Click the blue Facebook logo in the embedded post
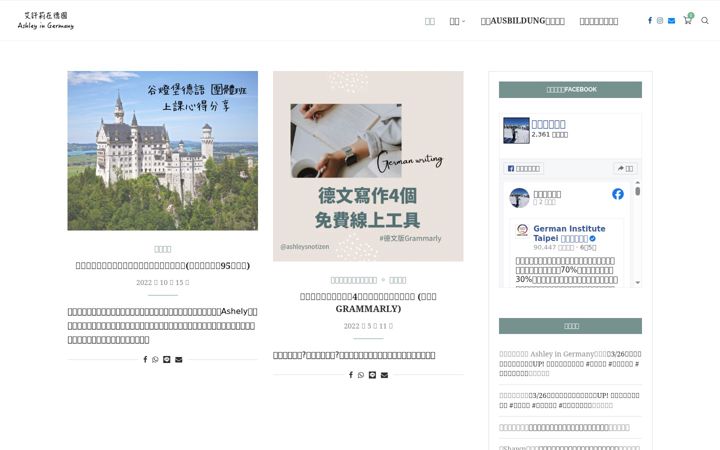 pyautogui.click(x=618, y=194)
